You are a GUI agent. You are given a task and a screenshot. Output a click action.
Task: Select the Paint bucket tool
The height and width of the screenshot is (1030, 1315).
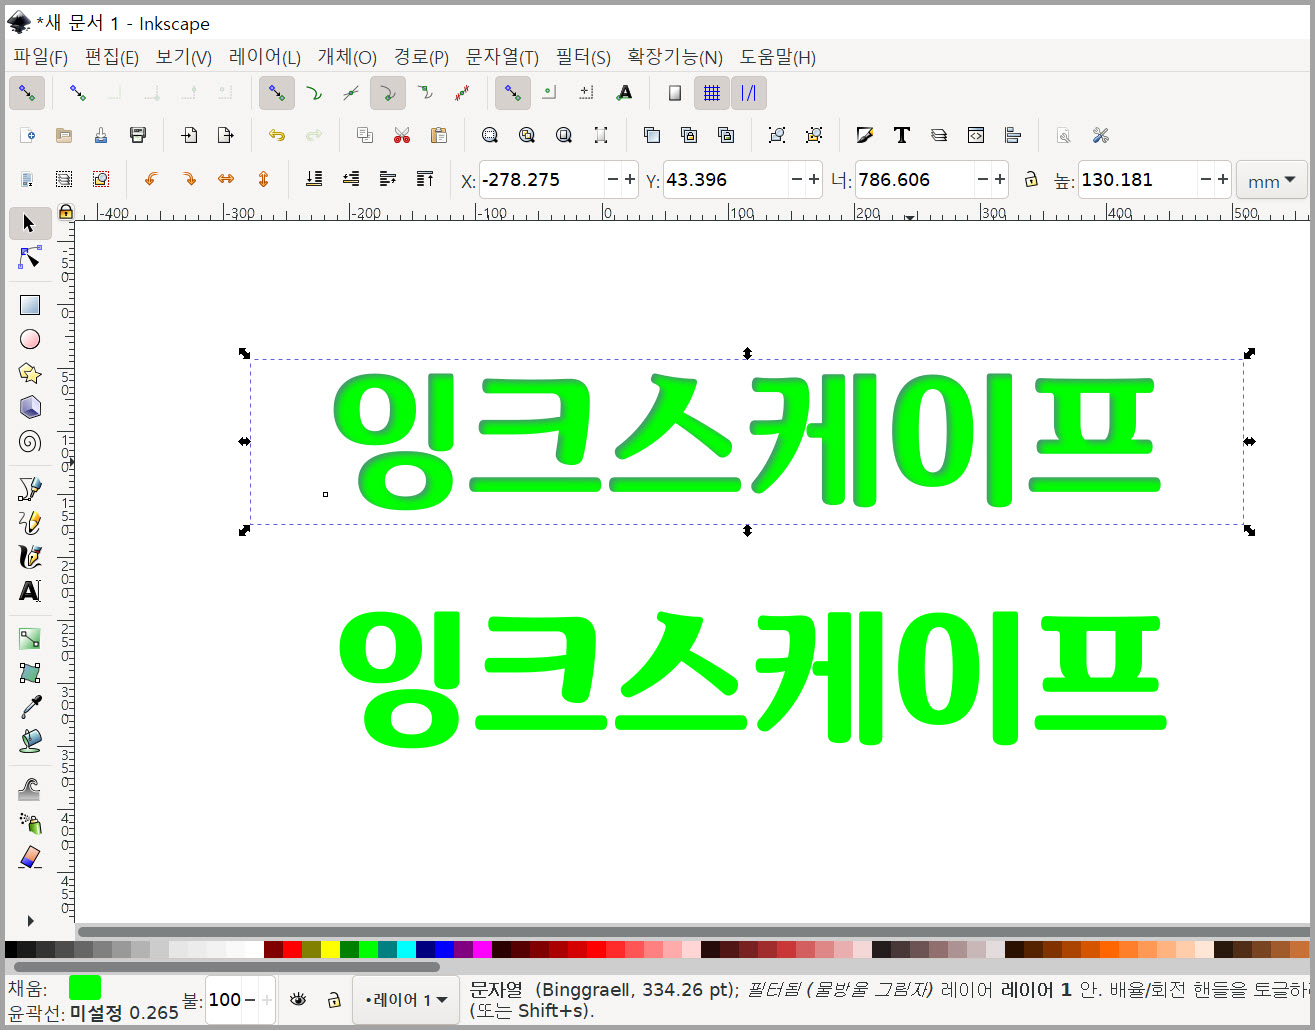pyautogui.click(x=30, y=741)
